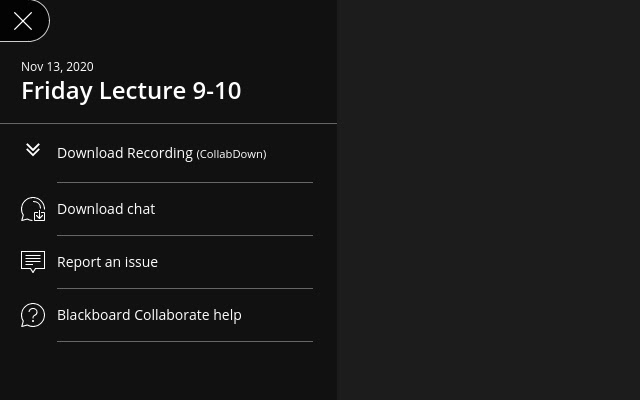The image size is (640, 400).
Task: Click the chat bubble download icon
Action: [x=33, y=209]
